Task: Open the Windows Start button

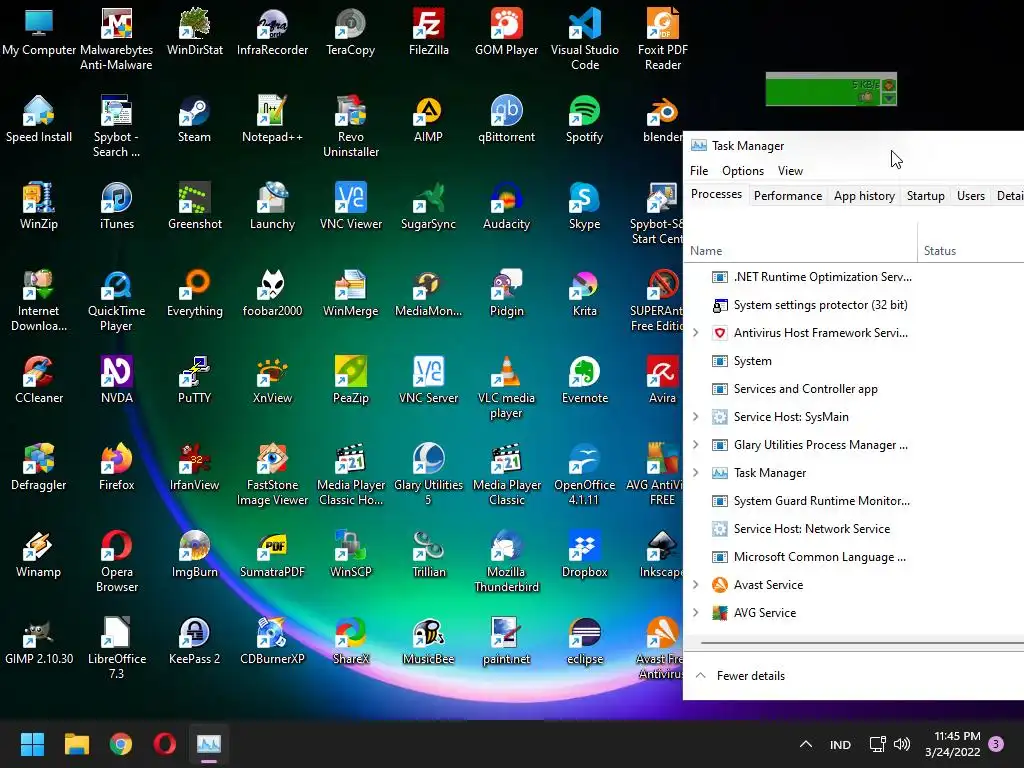Action: coord(32,744)
